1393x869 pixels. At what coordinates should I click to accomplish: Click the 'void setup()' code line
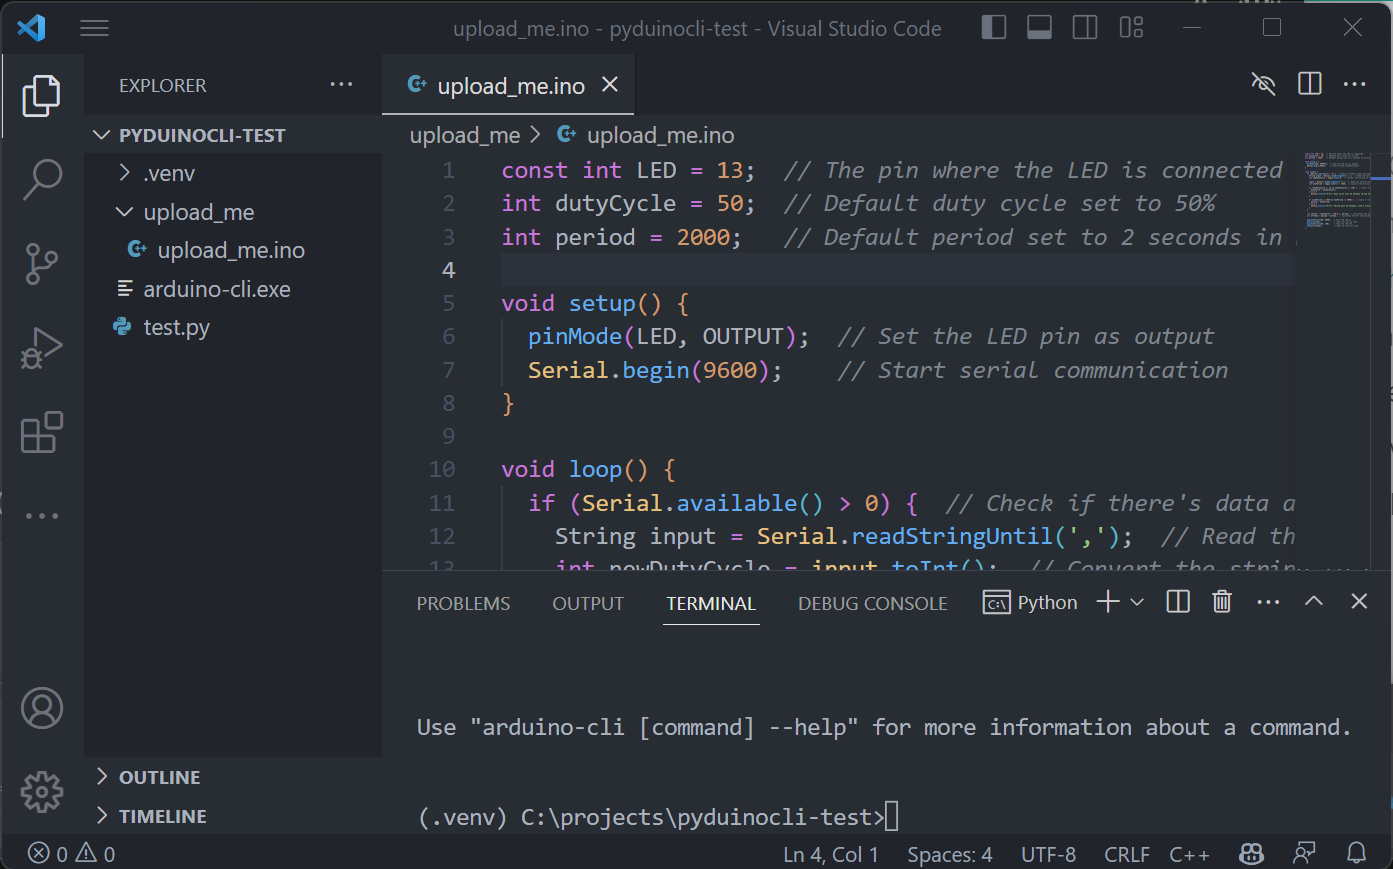point(595,303)
